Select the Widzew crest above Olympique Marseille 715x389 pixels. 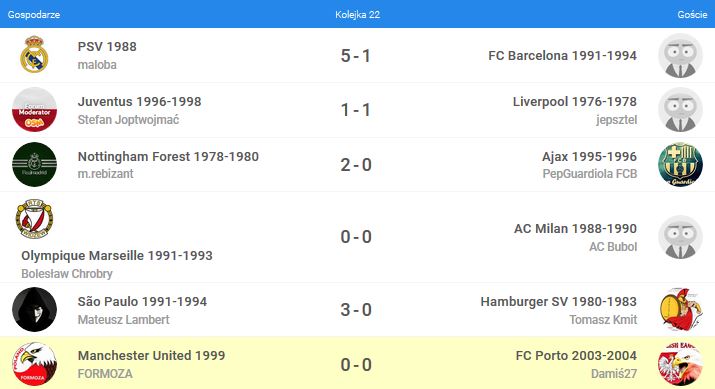tap(34, 219)
